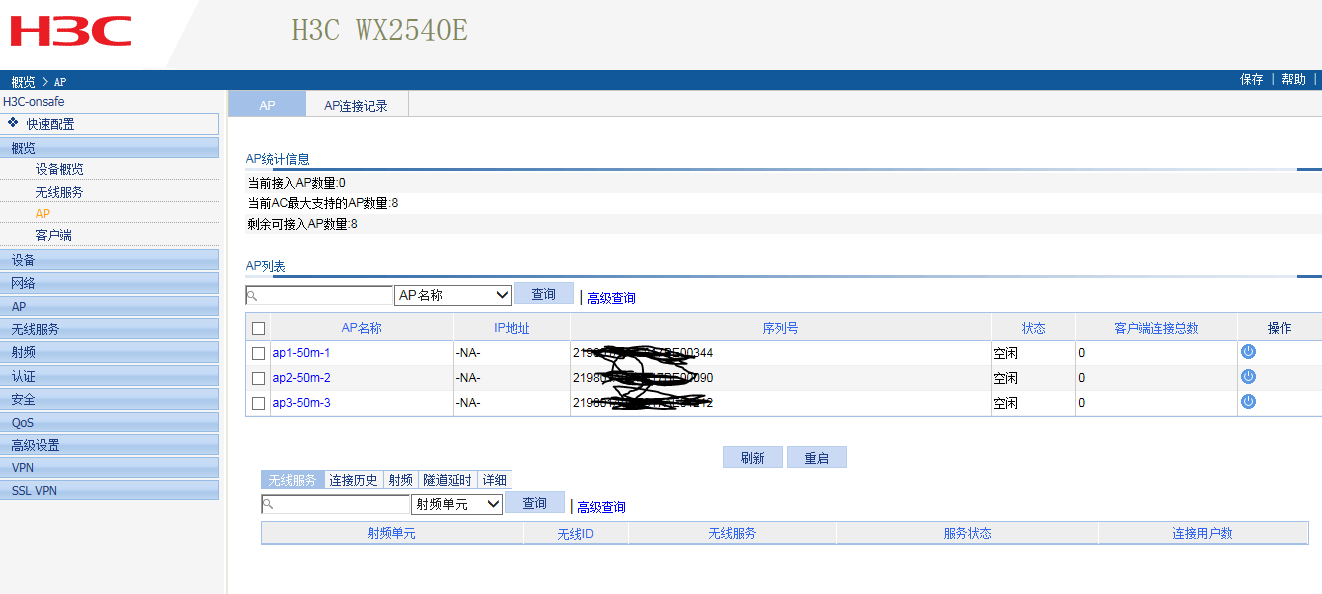Screen dimensions: 1322x594
Task: Select the 连接历史 detail tab
Action: [x=354, y=480]
